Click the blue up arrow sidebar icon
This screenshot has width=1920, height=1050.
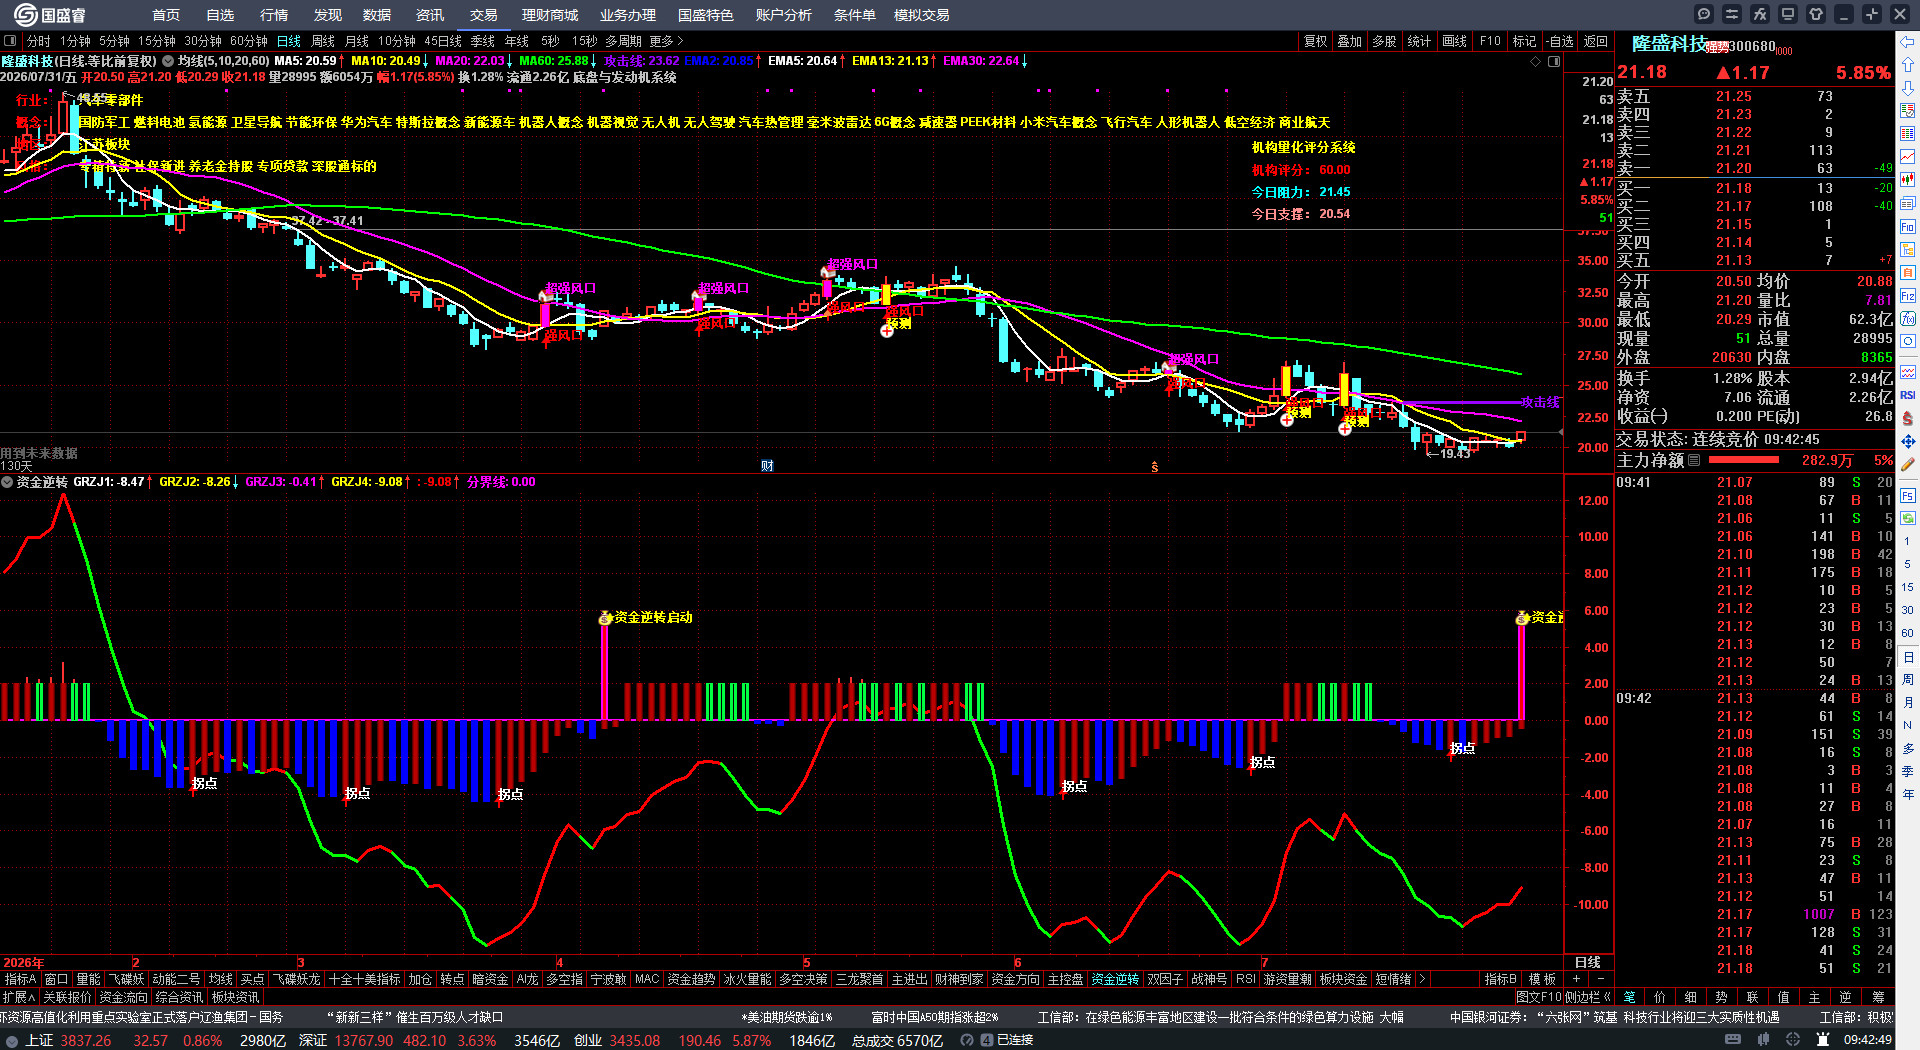click(x=1908, y=65)
